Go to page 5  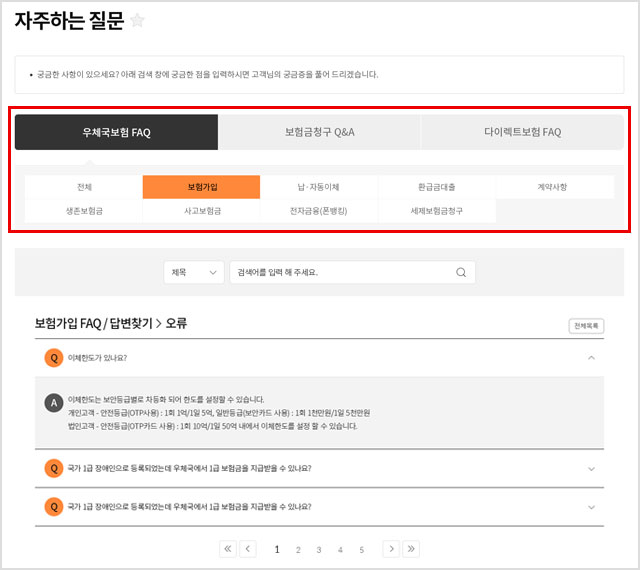361,550
